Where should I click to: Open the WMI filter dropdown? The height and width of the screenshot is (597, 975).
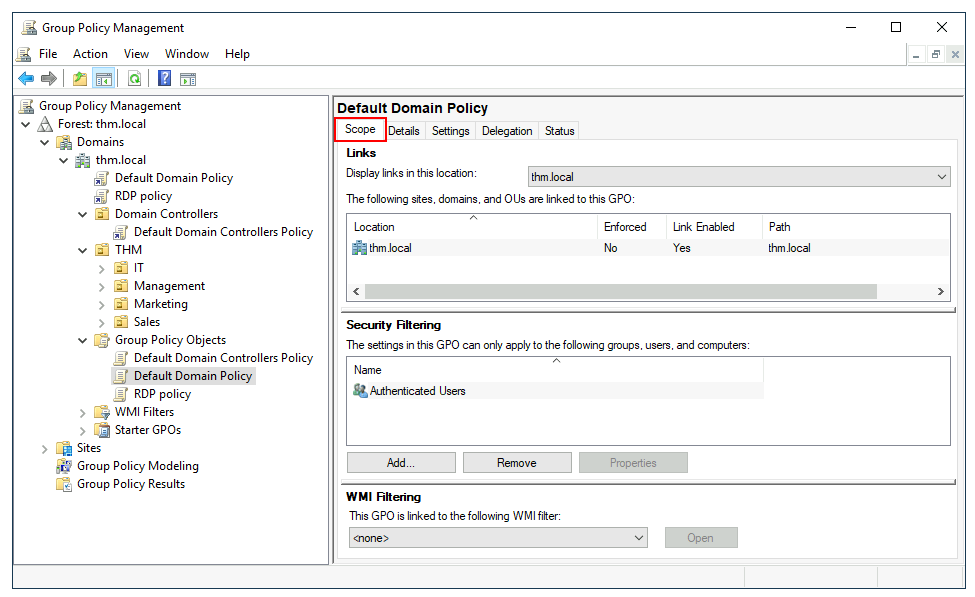click(x=498, y=538)
